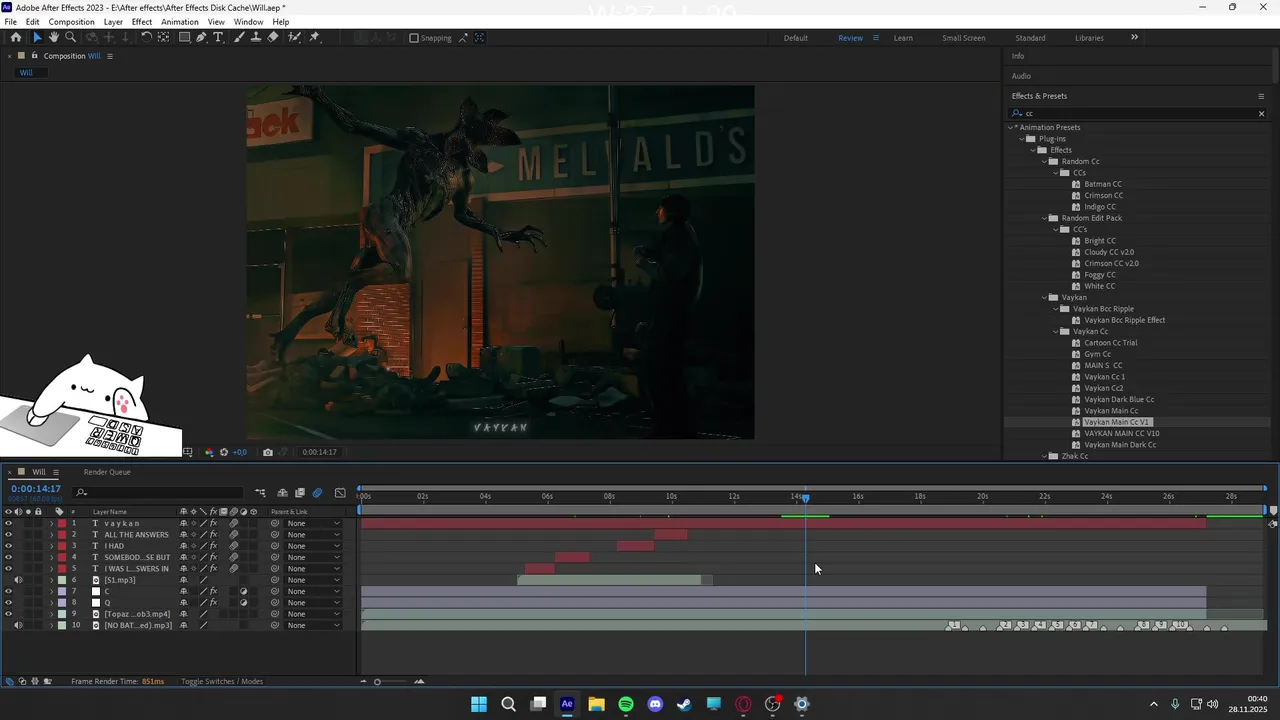
Task: Open composition mini-flowchart icon in timeline
Action: [260, 493]
